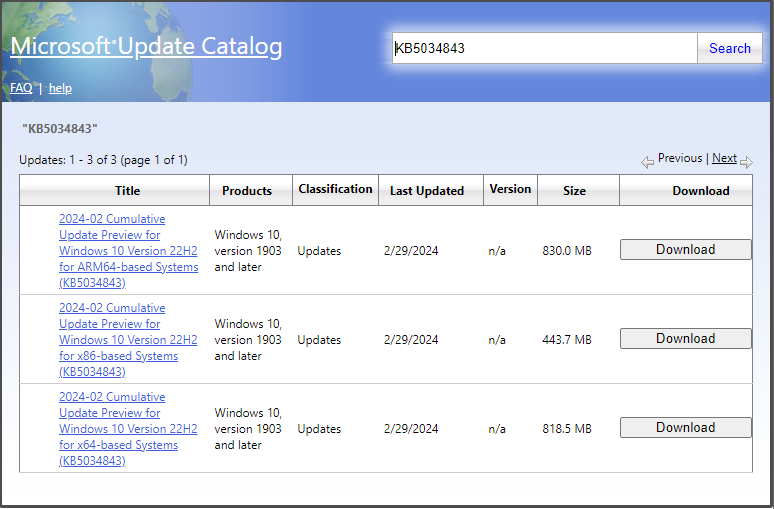Select the n/a version in x64 row
The height and width of the screenshot is (509, 774).
497,429
